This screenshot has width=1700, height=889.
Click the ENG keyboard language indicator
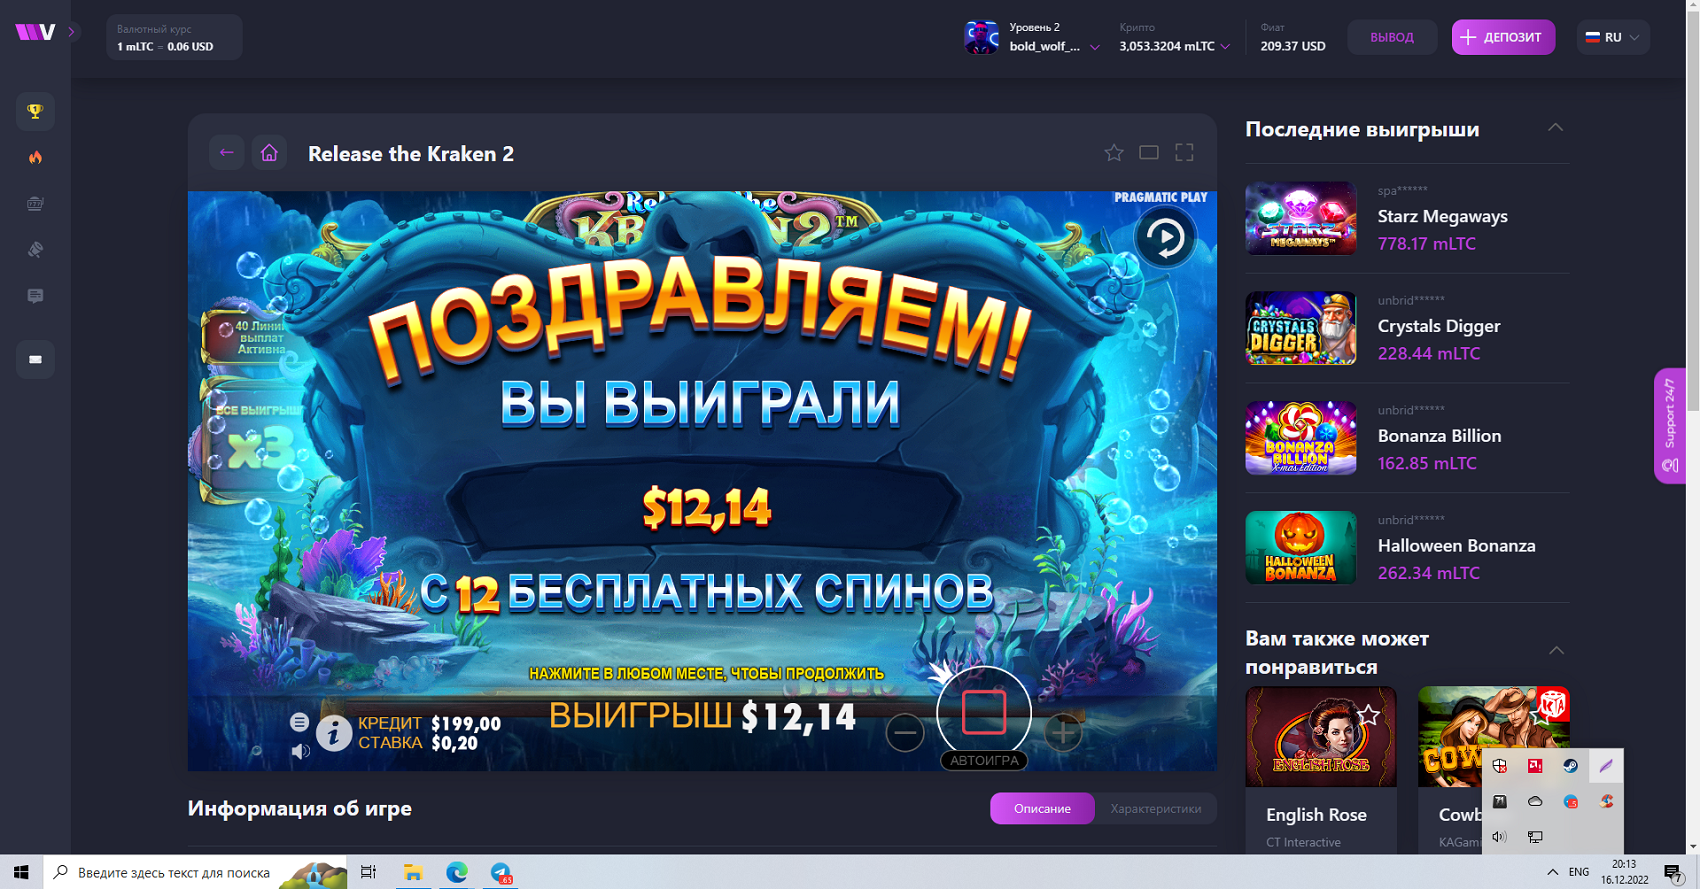point(1579,872)
